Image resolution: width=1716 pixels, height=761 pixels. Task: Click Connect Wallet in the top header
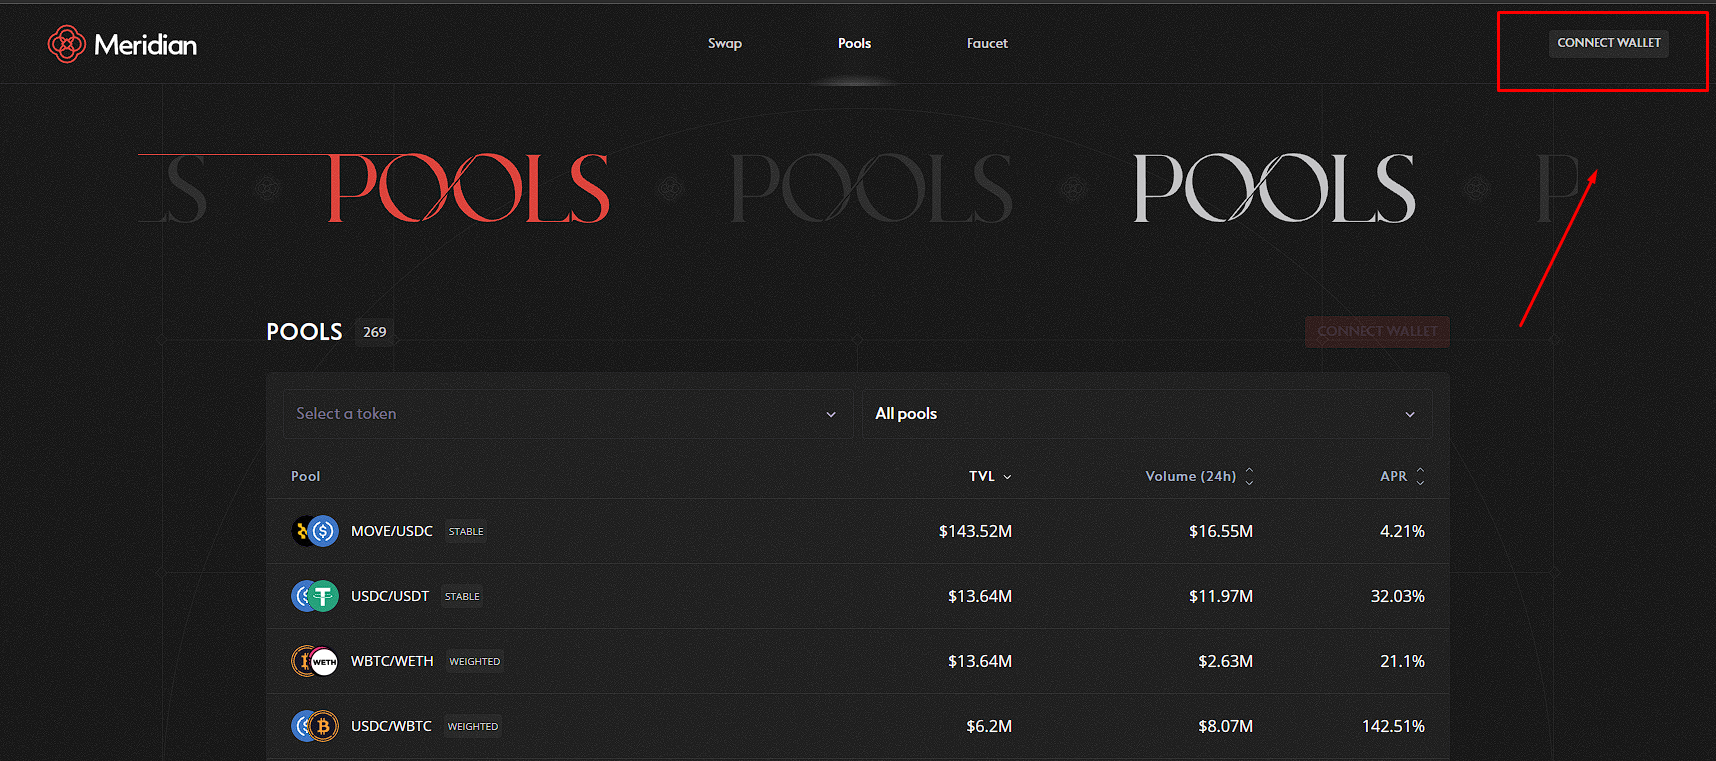pyautogui.click(x=1609, y=43)
